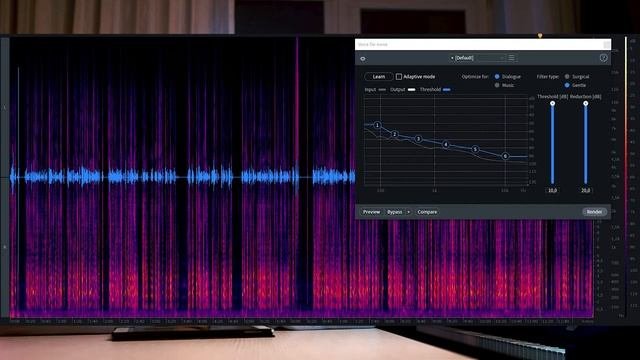
Task: Close the Voice De-noise window
Action: pos(607,44)
